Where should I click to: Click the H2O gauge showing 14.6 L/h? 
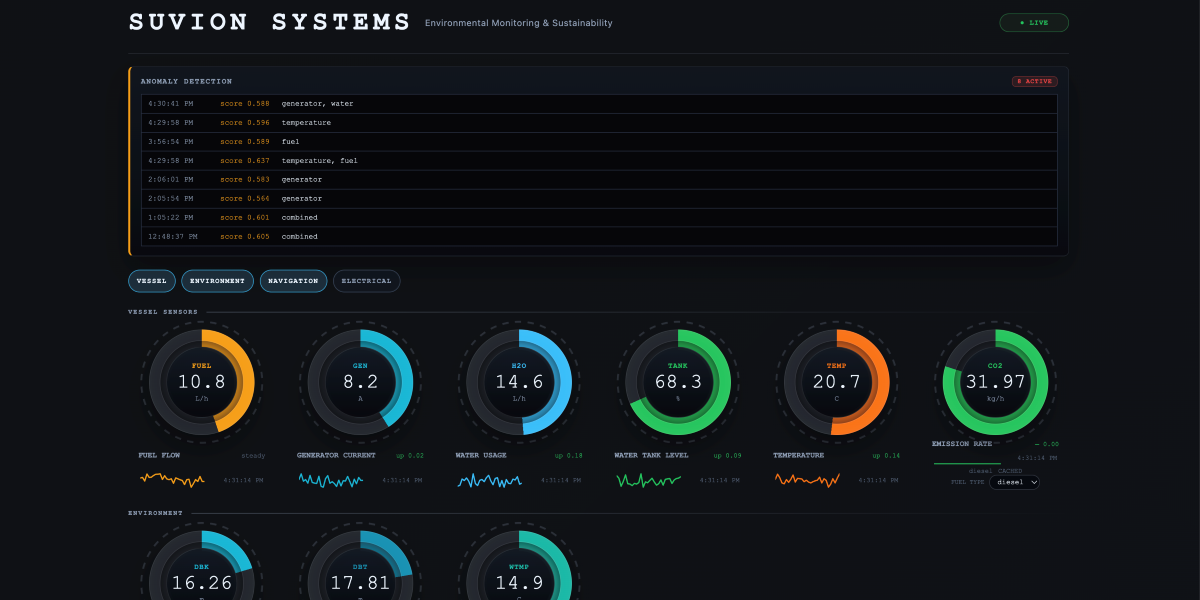[519, 382]
